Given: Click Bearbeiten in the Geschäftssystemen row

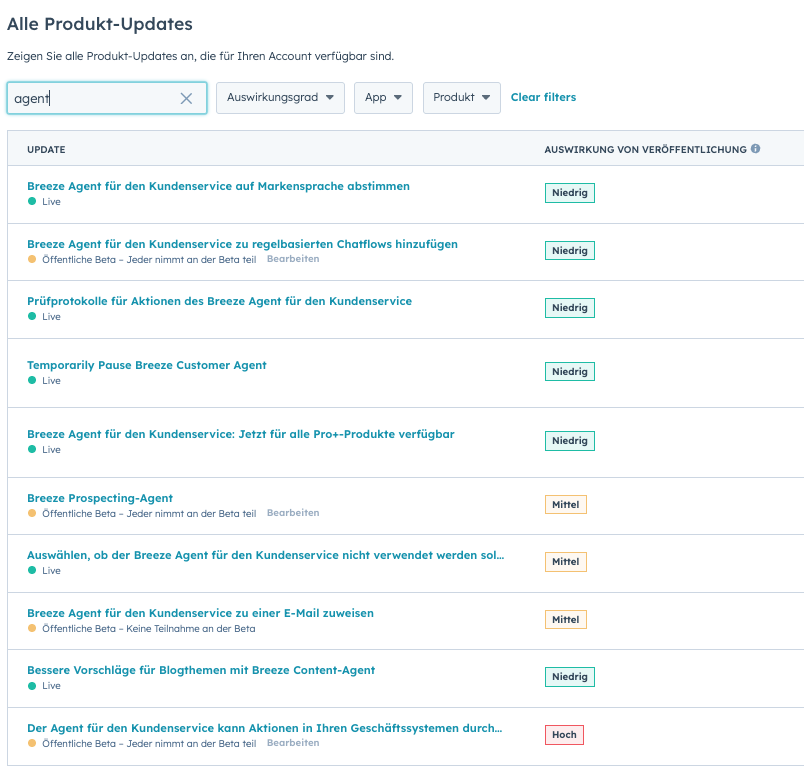Looking at the screenshot, I should 293,743.
